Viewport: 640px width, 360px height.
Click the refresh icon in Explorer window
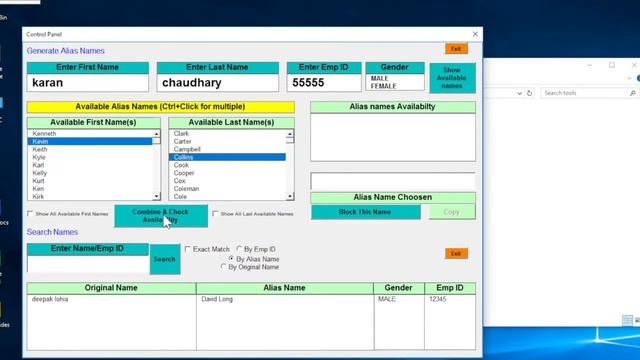tap(529, 93)
